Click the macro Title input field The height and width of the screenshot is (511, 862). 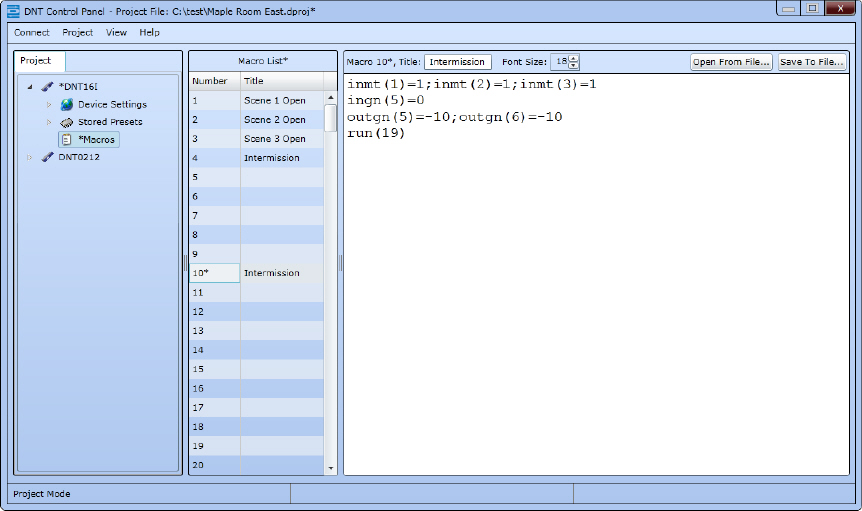pyautogui.click(x=457, y=62)
